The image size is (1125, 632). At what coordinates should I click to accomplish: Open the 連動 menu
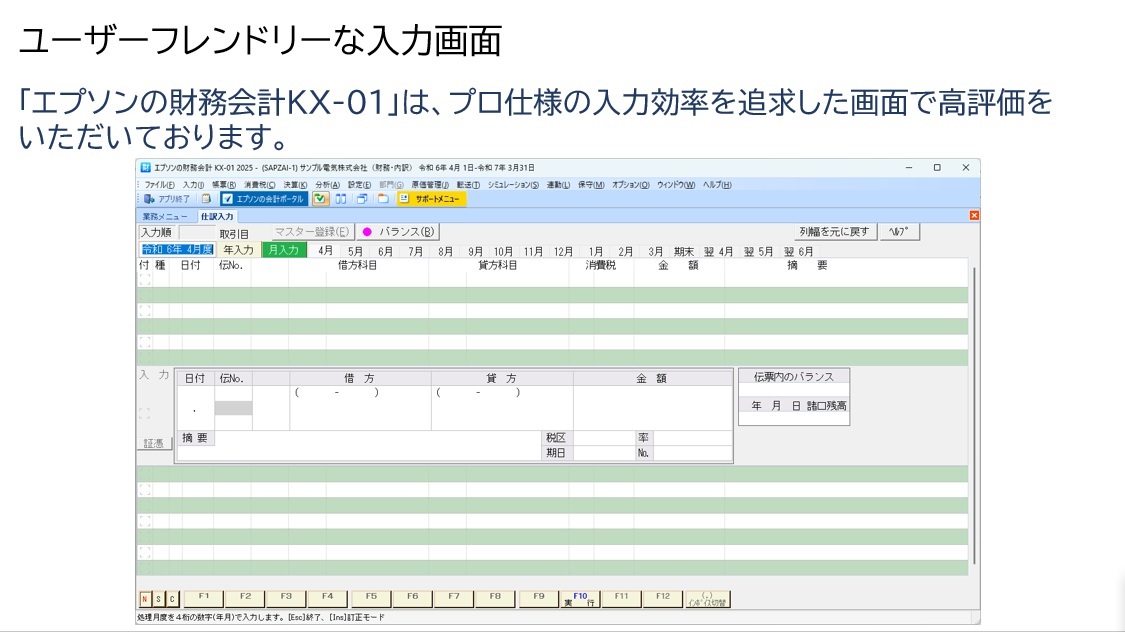pos(558,185)
